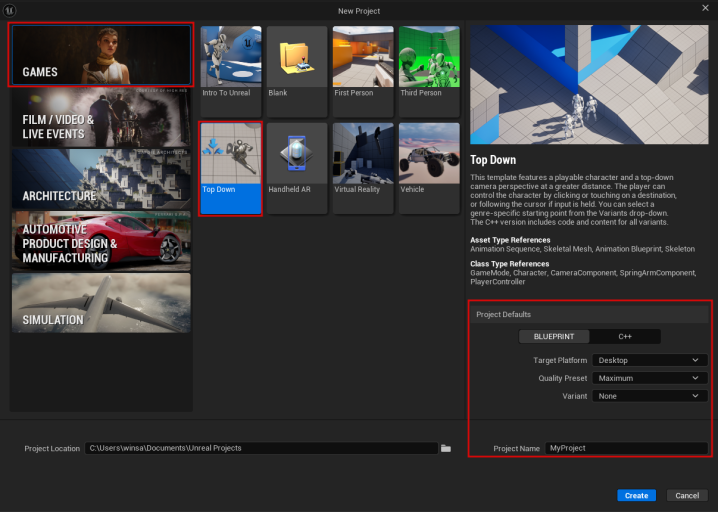
Task: Switch project type to Blueprint
Action: coord(554,337)
